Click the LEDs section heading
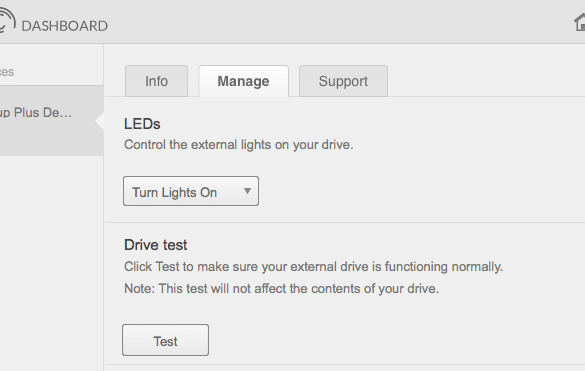 [x=142, y=124]
